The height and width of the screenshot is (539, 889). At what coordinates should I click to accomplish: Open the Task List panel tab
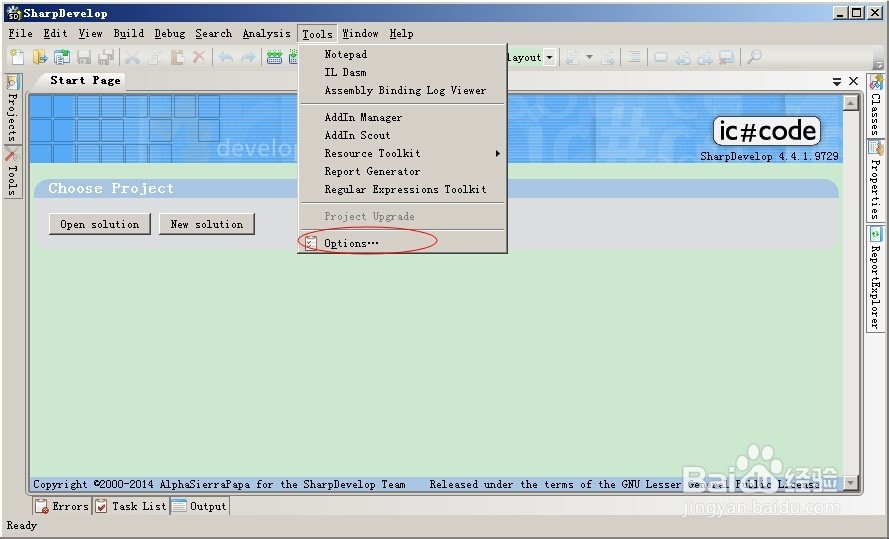(x=131, y=506)
